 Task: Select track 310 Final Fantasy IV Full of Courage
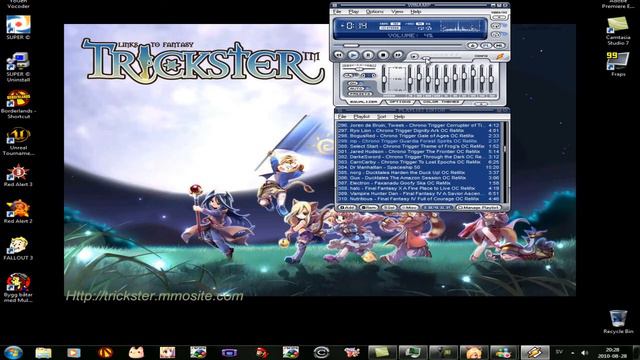(418, 199)
